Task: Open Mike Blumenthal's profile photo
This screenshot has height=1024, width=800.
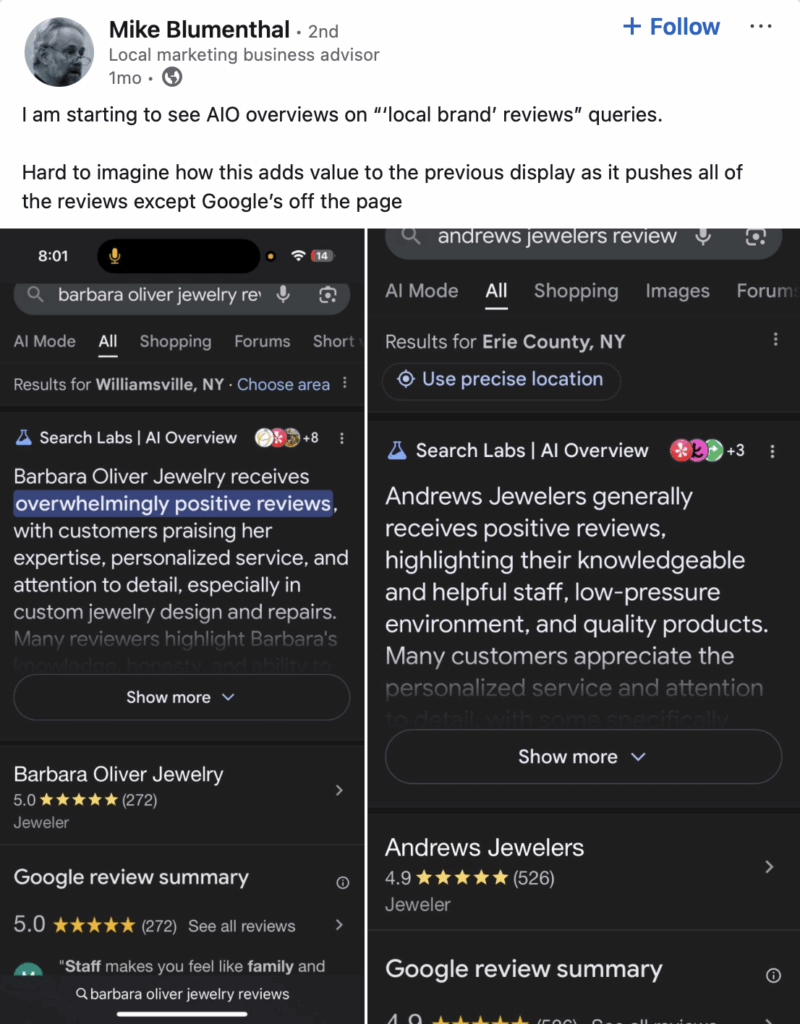Action: click(59, 52)
